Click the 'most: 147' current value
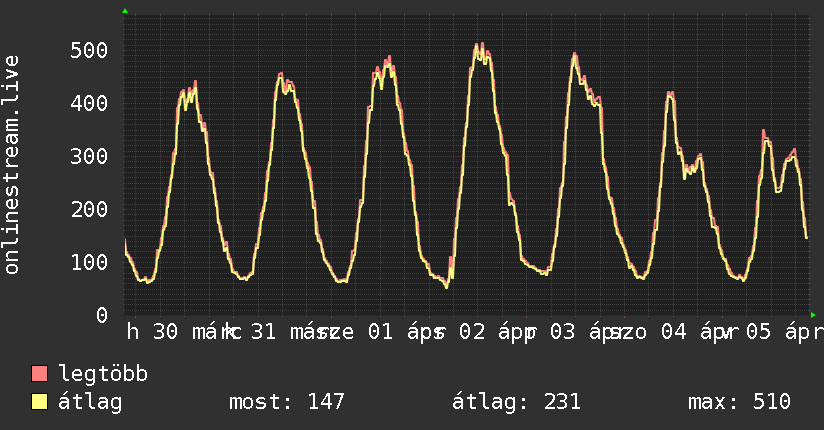The image size is (824, 430). [286, 402]
